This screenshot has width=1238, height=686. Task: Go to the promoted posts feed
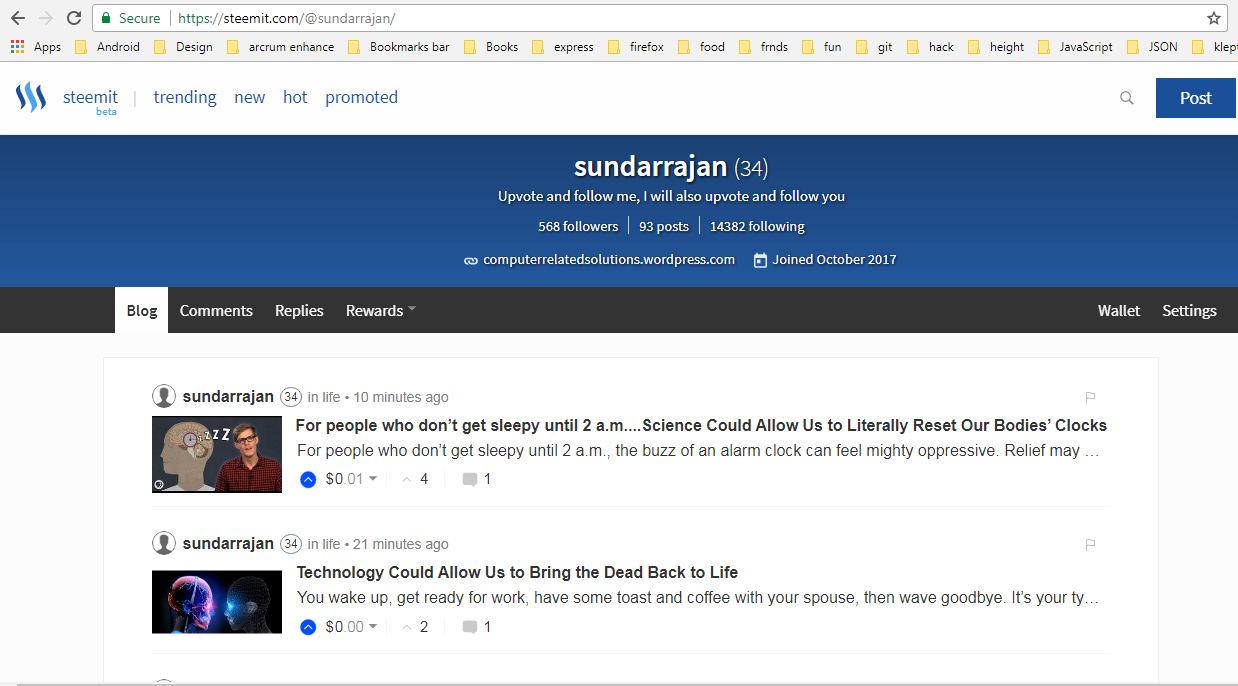(x=361, y=97)
